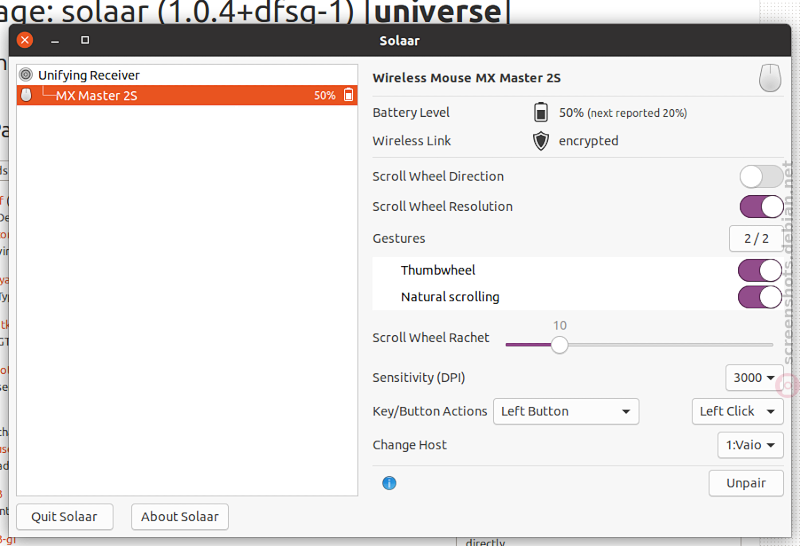Click the Quit Solaar button
This screenshot has height=546, width=800.
65,517
